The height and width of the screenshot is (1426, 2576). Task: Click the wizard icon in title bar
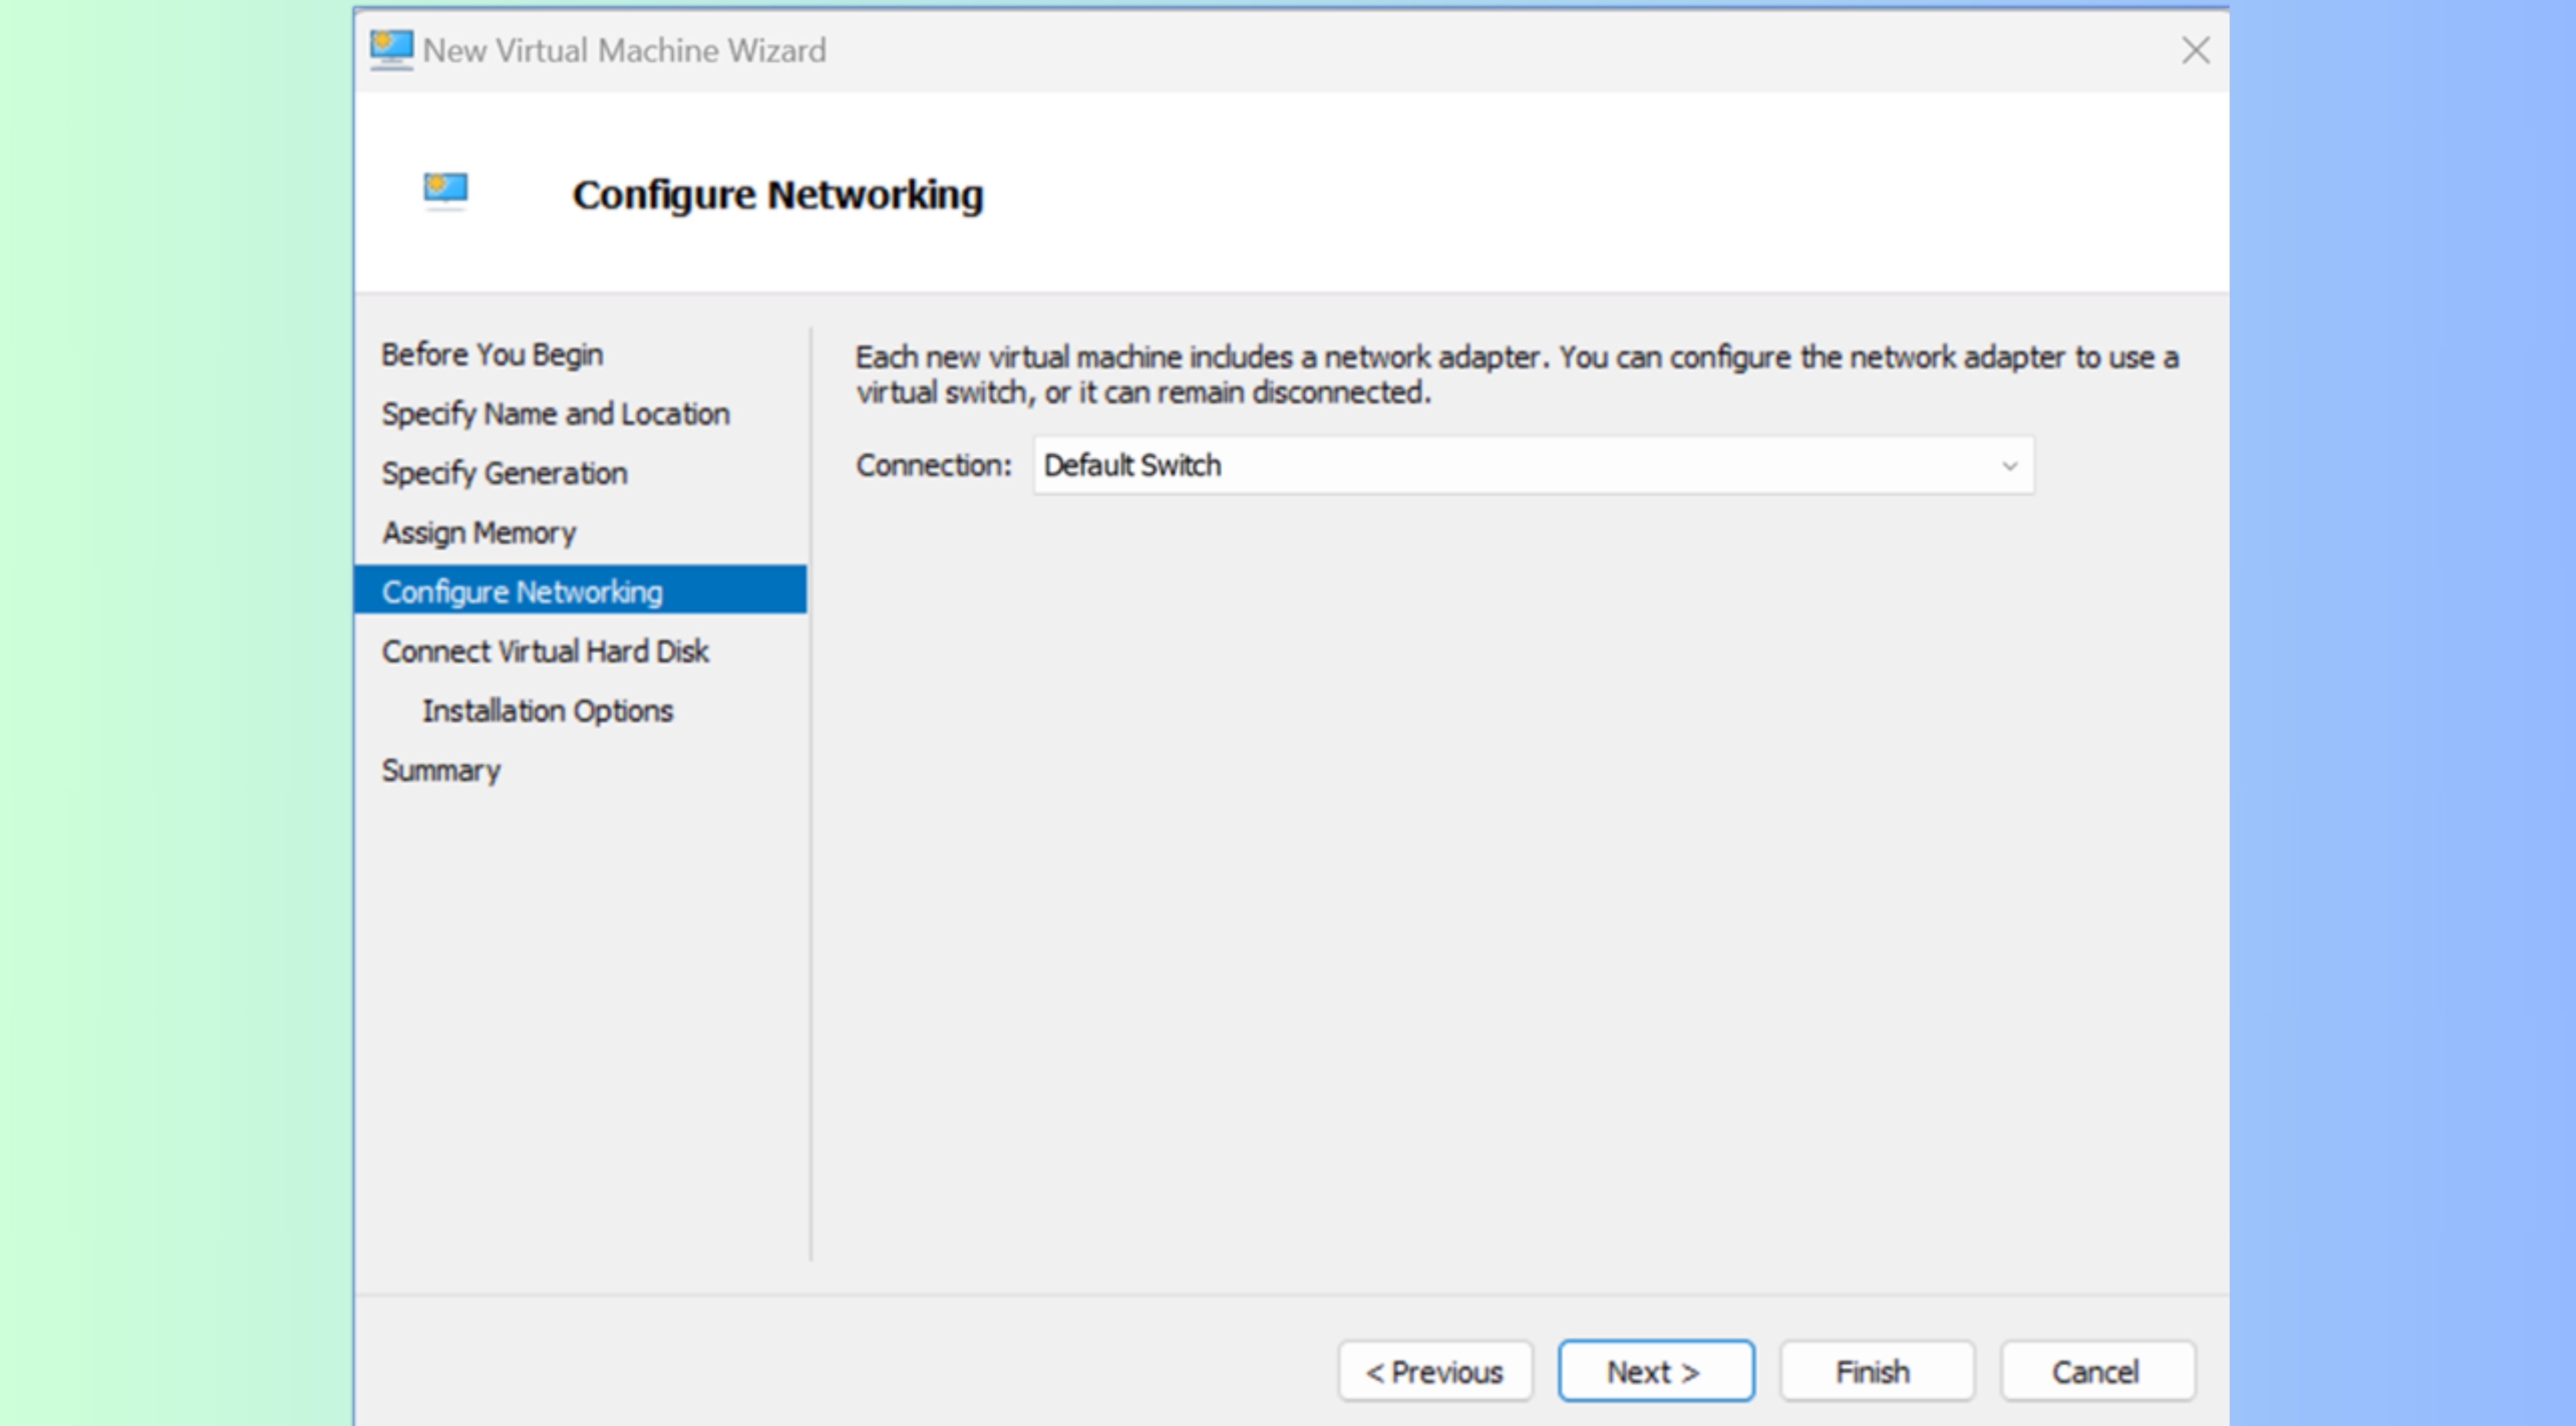391,49
